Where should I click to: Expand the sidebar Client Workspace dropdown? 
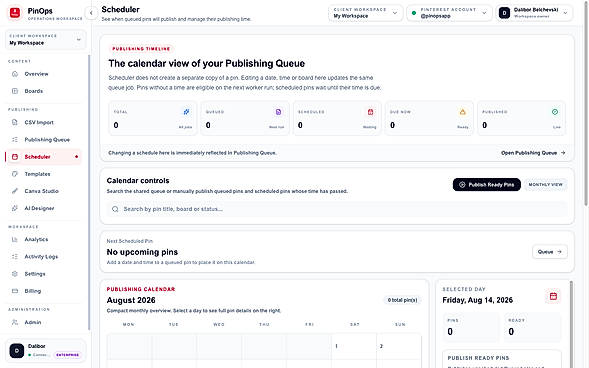(45, 39)
